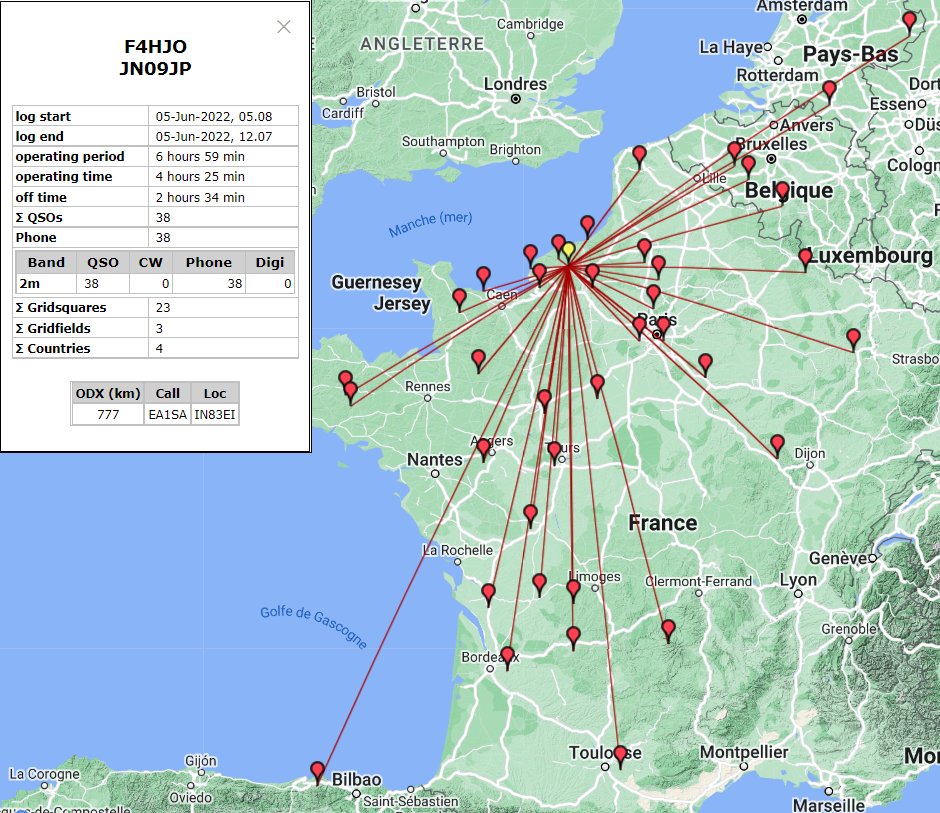Pick the red marker beside Limoges label
The height and width of the screenshot is (813, 940).
click(x=573, y=591)
